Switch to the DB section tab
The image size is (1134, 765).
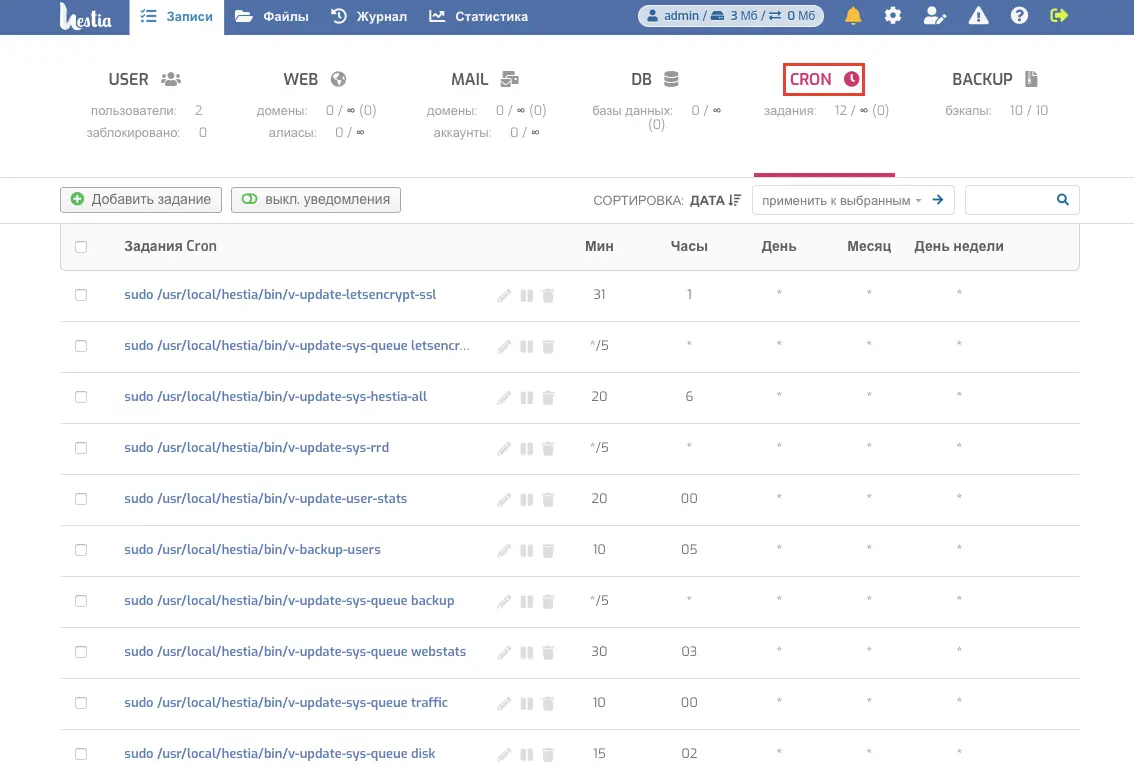point(655,79)
